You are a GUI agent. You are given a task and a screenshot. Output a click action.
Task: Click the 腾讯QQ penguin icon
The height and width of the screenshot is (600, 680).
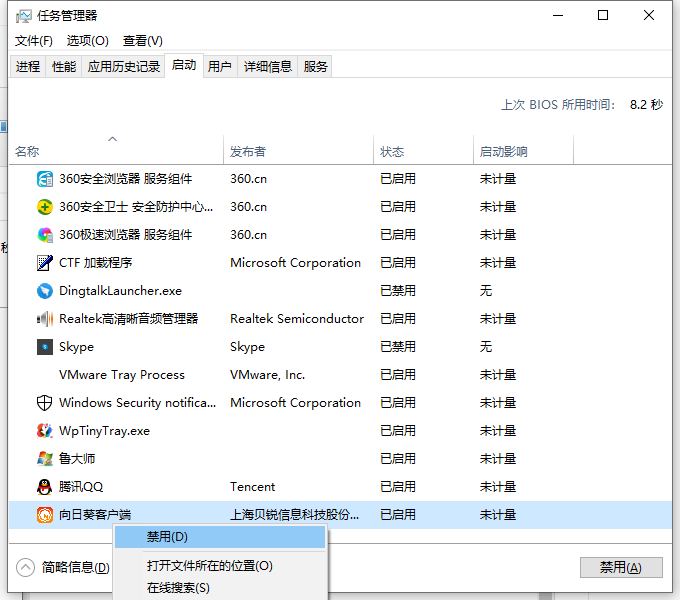(x=45, y=487)
